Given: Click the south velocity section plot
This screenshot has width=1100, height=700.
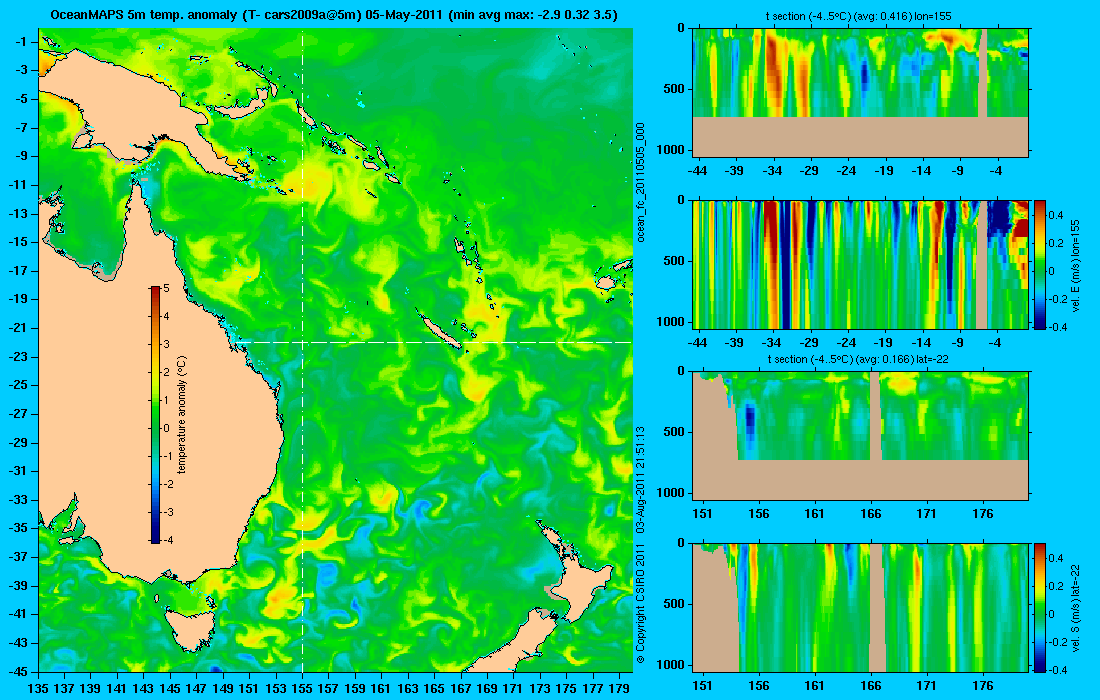Looking at the screenshot, I should point(861,607).
